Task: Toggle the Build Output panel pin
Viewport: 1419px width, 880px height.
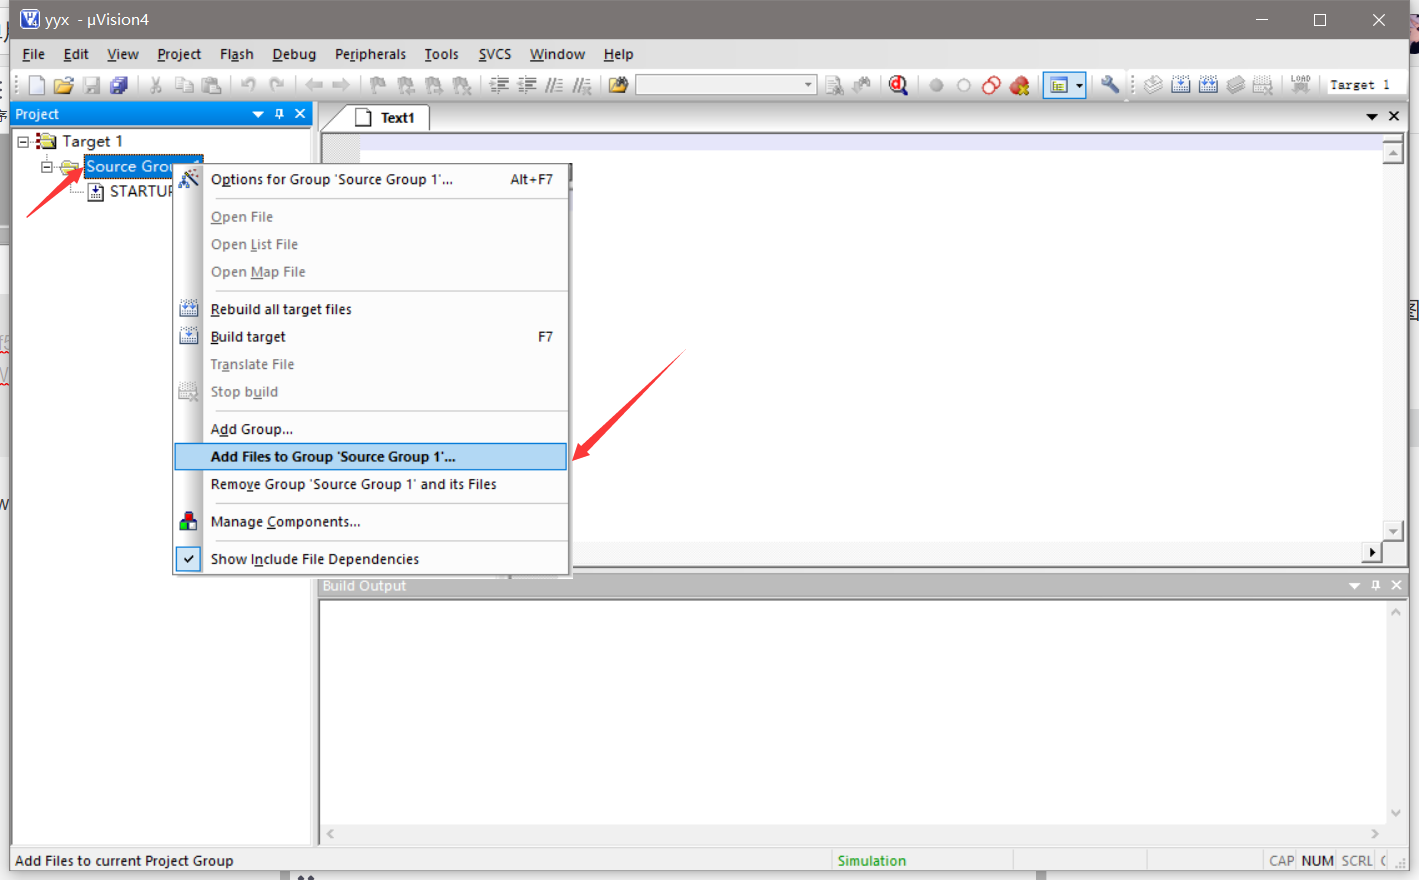Action: pyautogui.click(x=1376, y=585)
